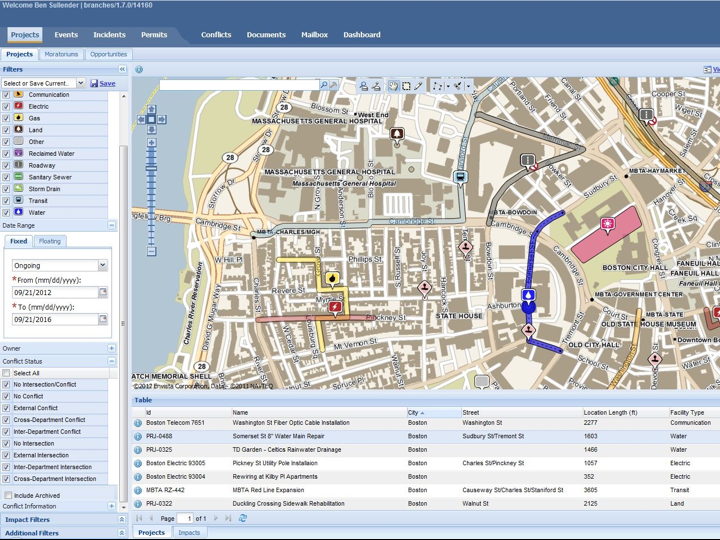The width and height of the screenshot is (720, 540).
Task: Open the measure tool dropdown arrow
Action: point(448,86)
